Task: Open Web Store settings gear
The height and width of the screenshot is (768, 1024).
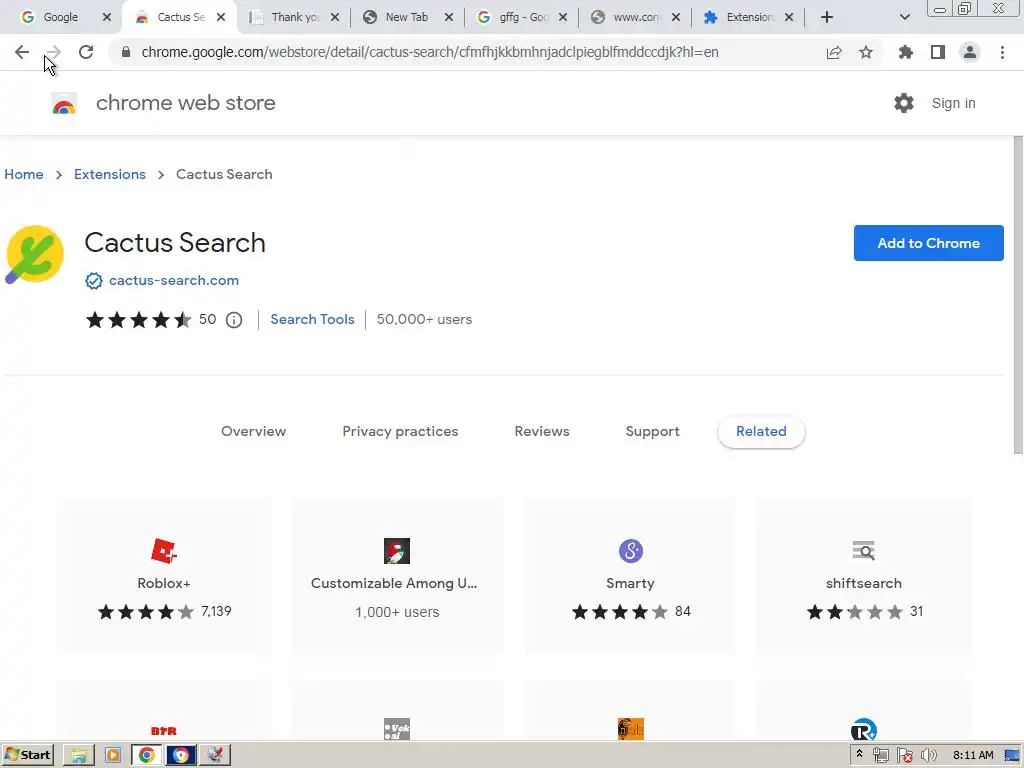Action: [904, 103]
